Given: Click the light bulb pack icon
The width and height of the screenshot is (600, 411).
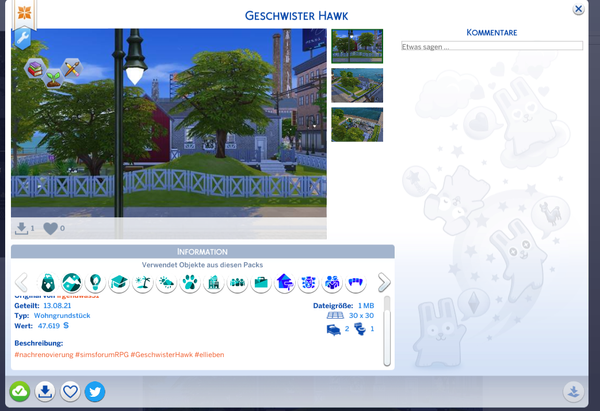Looking at the screenshot, I should [95, 283].
